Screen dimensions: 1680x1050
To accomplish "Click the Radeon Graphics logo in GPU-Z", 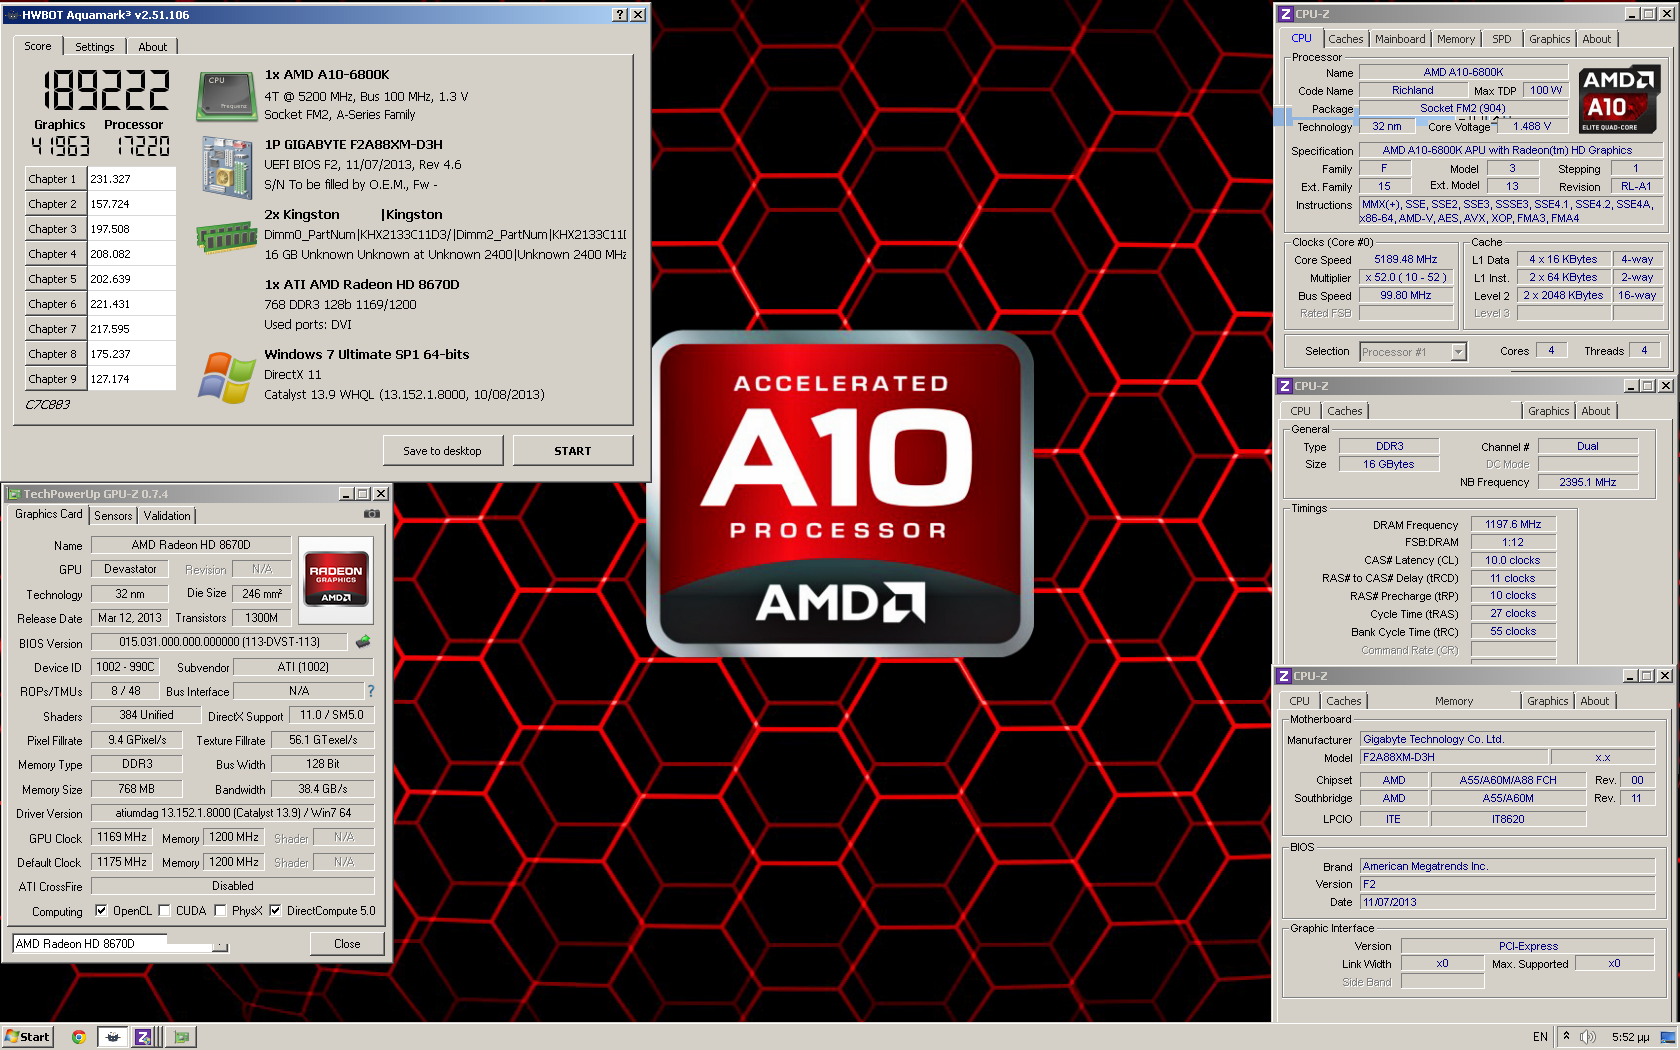I will (336, 579).
